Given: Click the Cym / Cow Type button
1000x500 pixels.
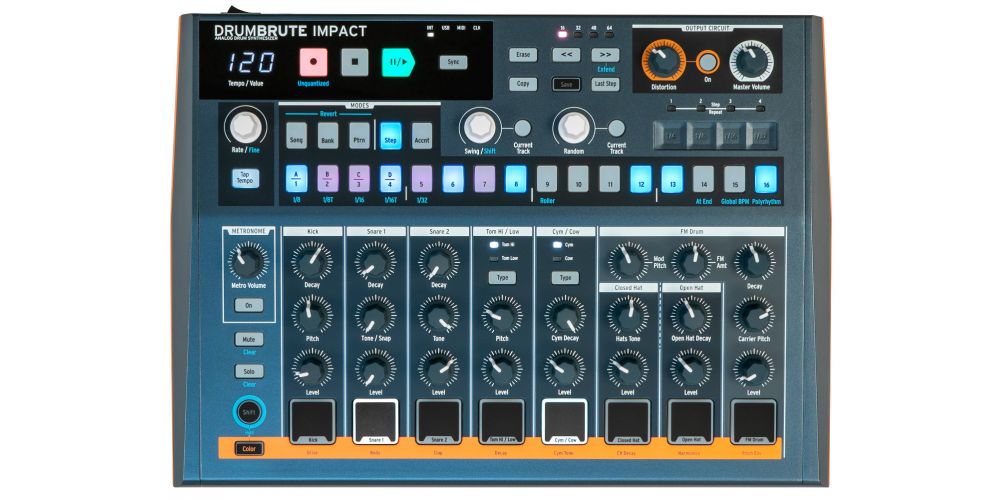Looking at the screenshot, I should pyautogui.click(x=565, y=277).
